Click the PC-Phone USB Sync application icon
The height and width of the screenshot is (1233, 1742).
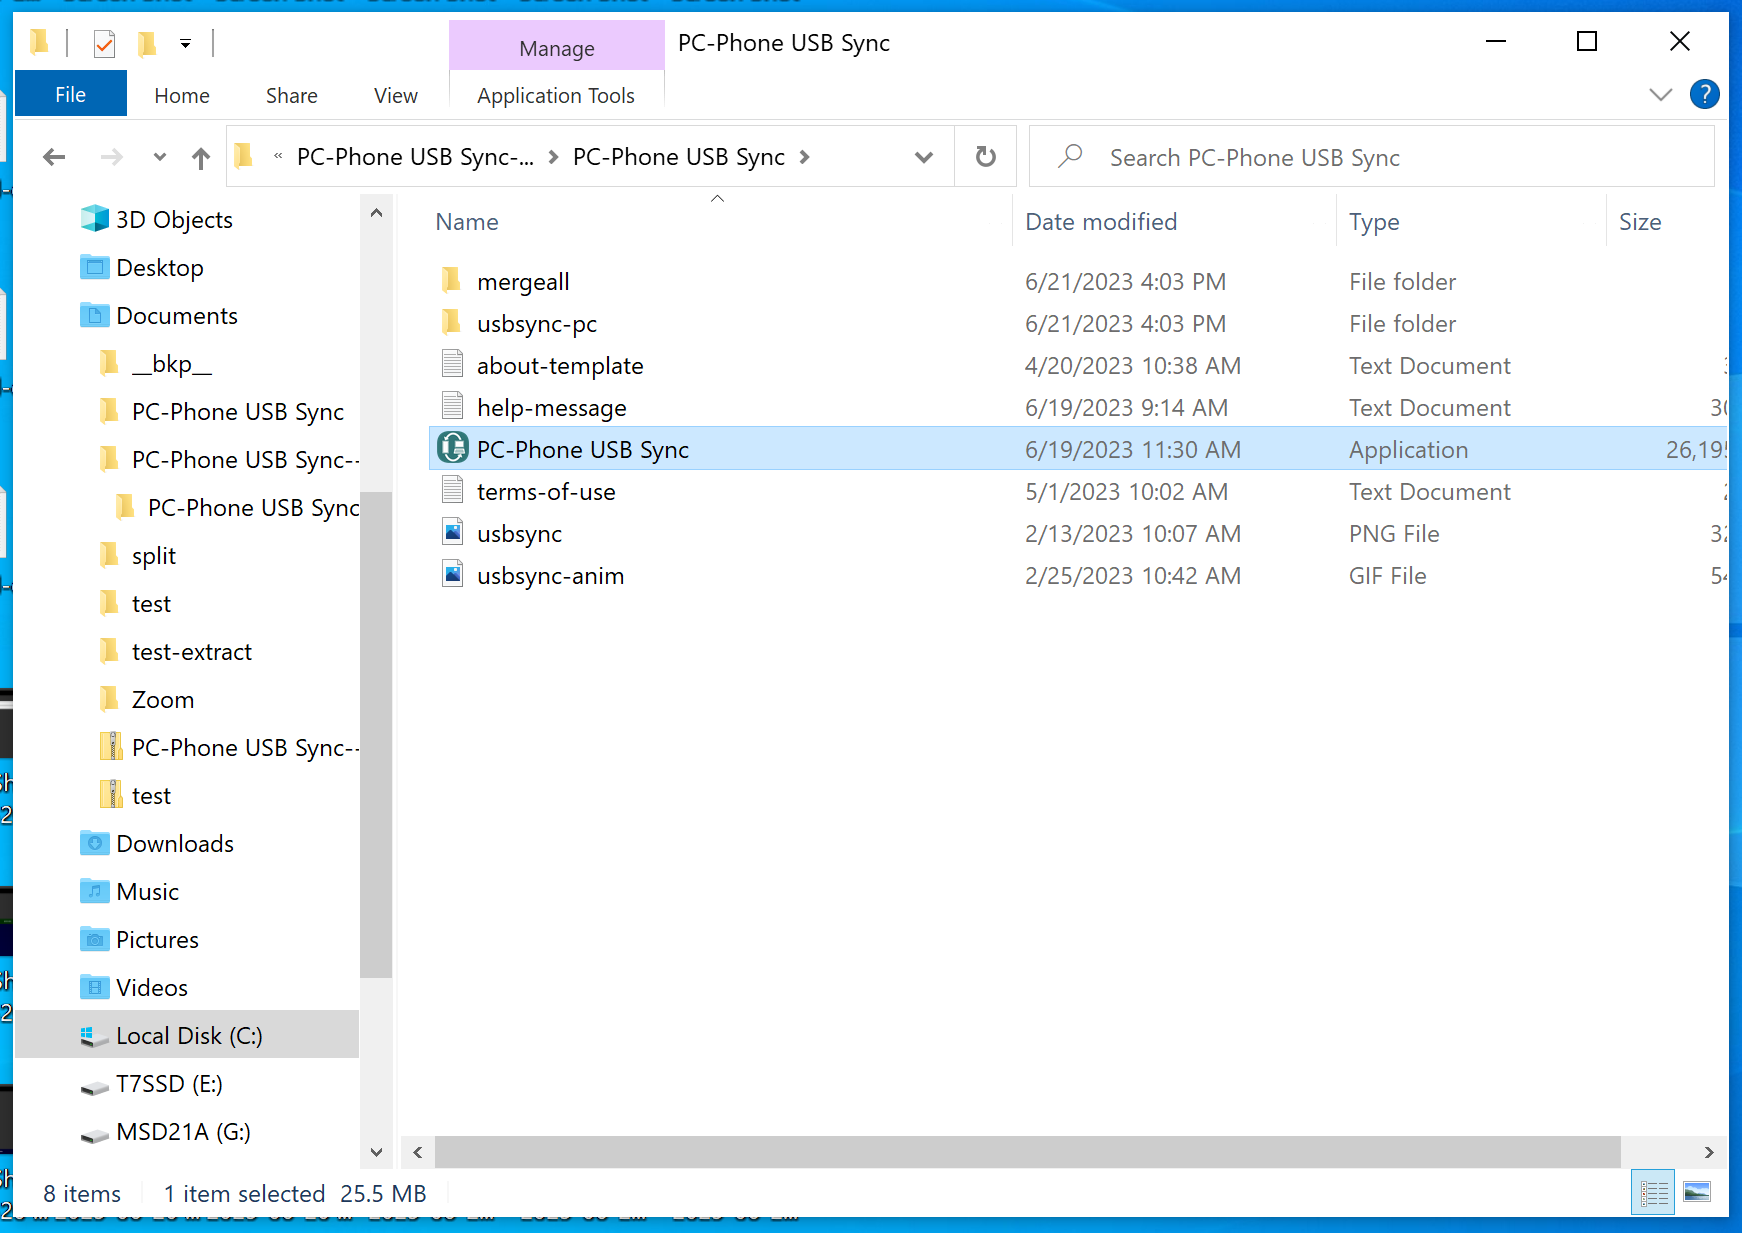tap(453, 449)
